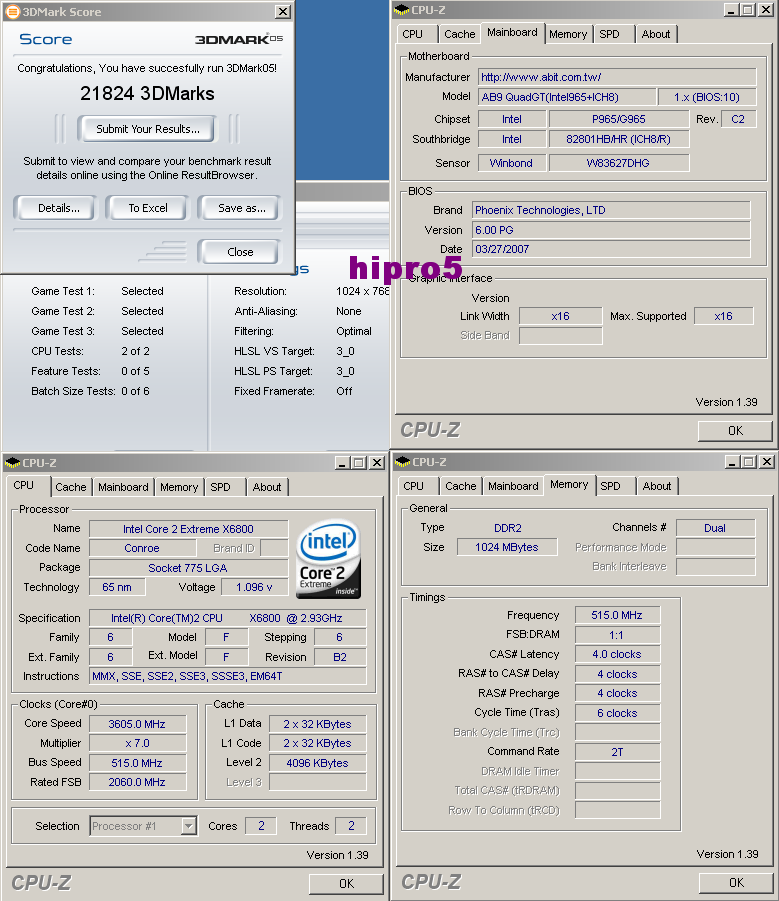Click the 82801HB/HR southbridge field
This screenshot has height=901, width=779.
[619, 139]
